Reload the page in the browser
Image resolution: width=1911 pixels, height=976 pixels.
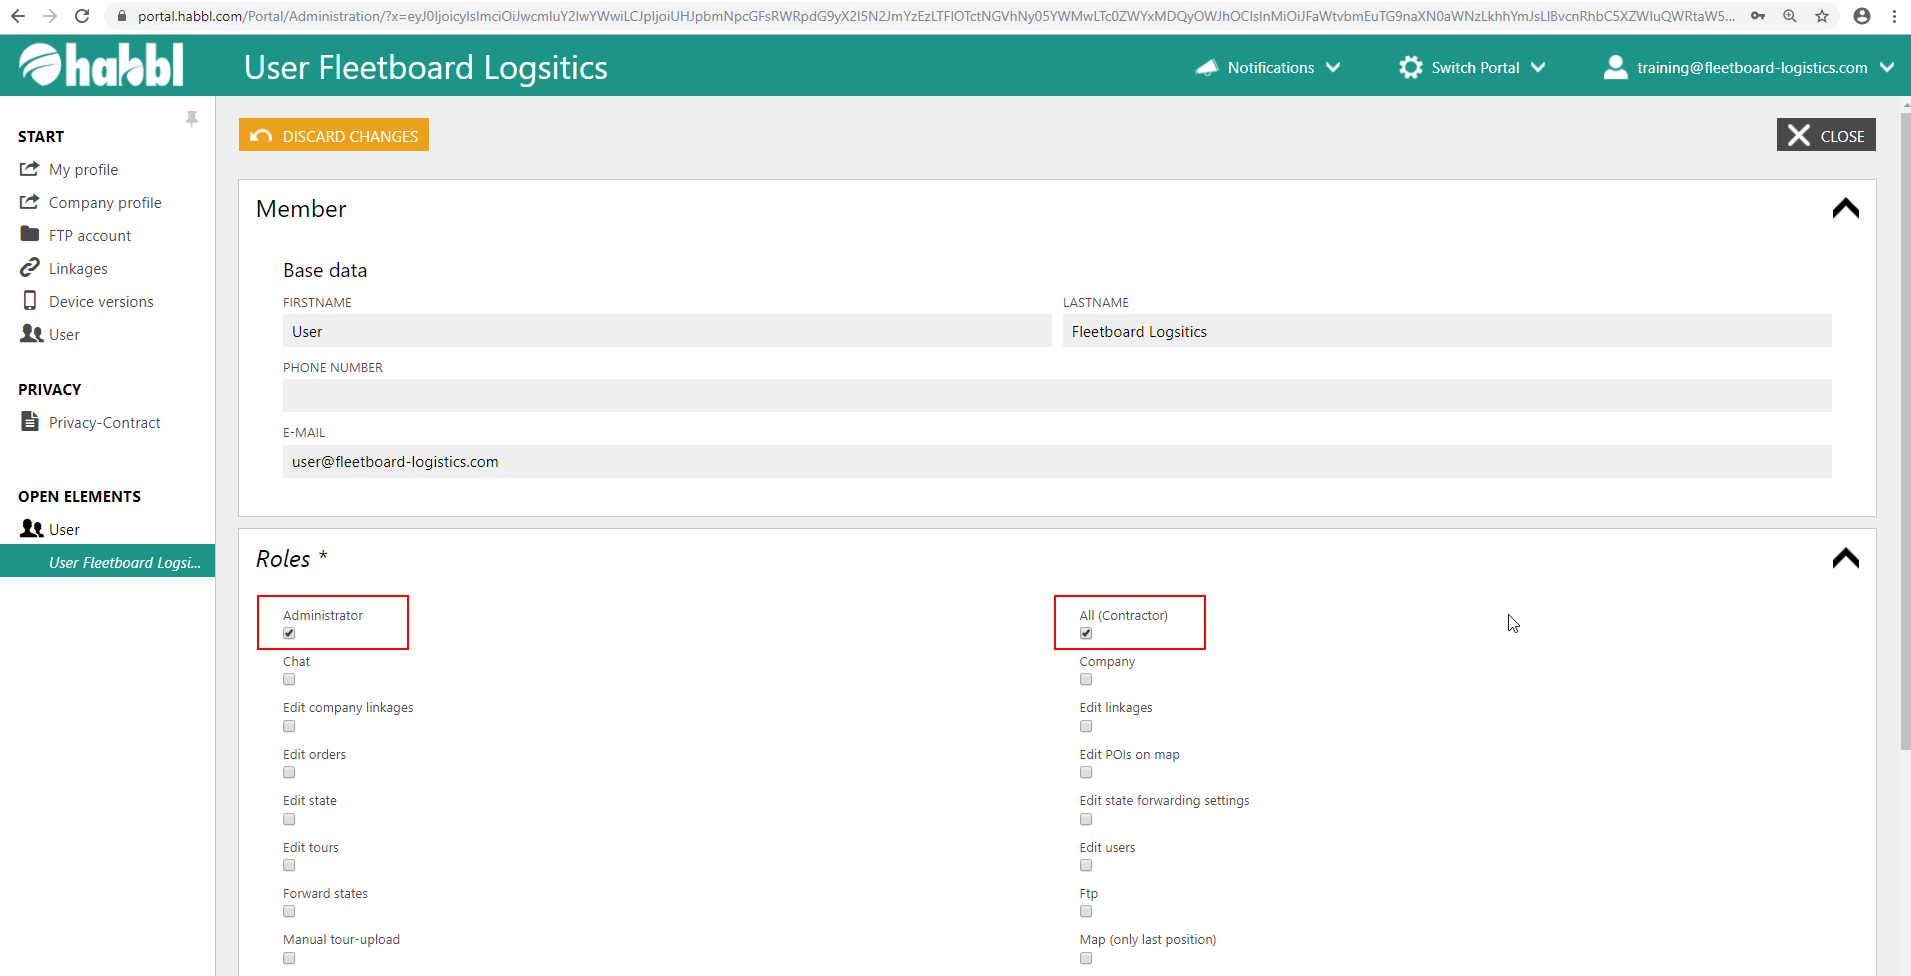[x=82, y=16]
